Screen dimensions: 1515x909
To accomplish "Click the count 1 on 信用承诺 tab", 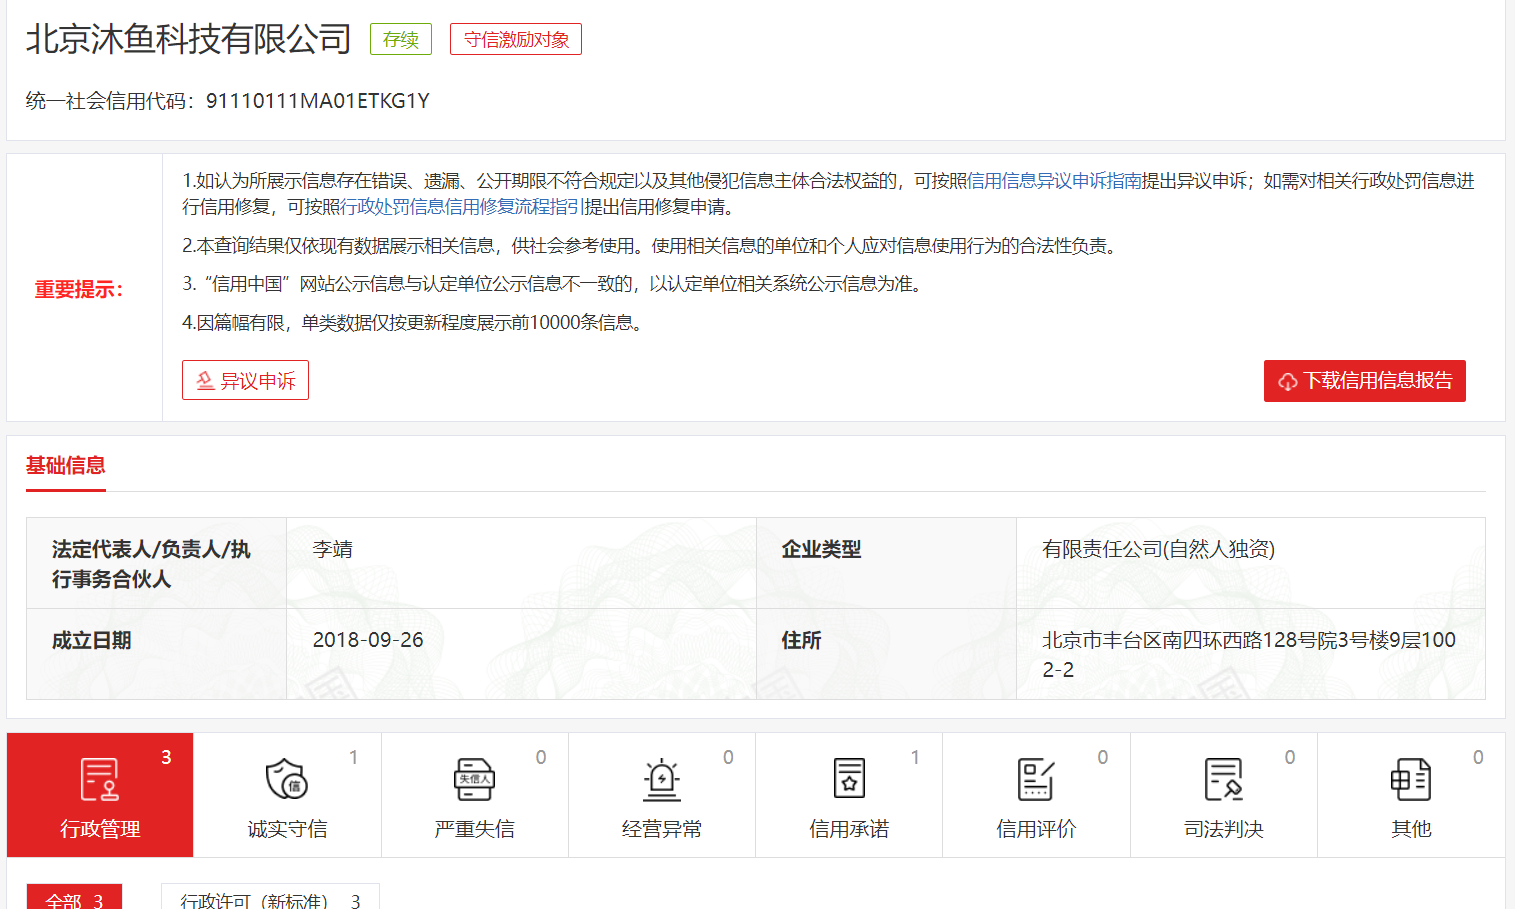I will pyautogui.click(x=915, y=757).
